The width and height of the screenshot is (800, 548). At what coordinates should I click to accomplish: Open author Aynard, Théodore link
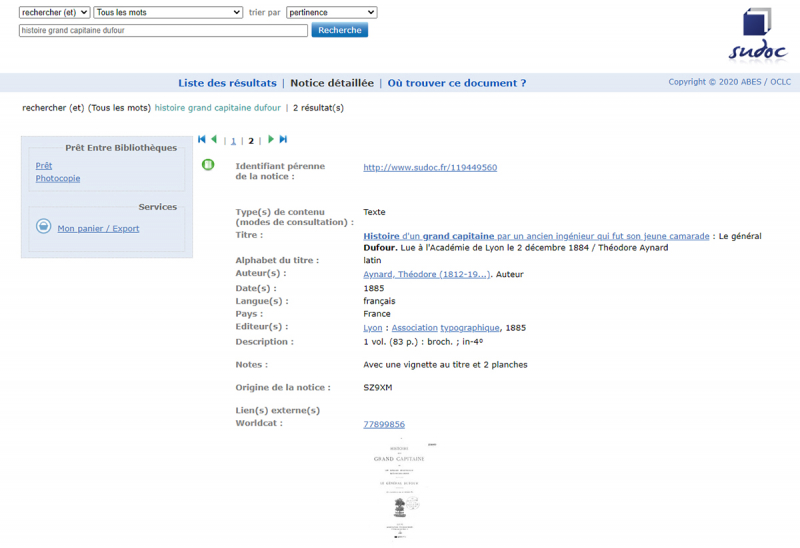(427, 275)
